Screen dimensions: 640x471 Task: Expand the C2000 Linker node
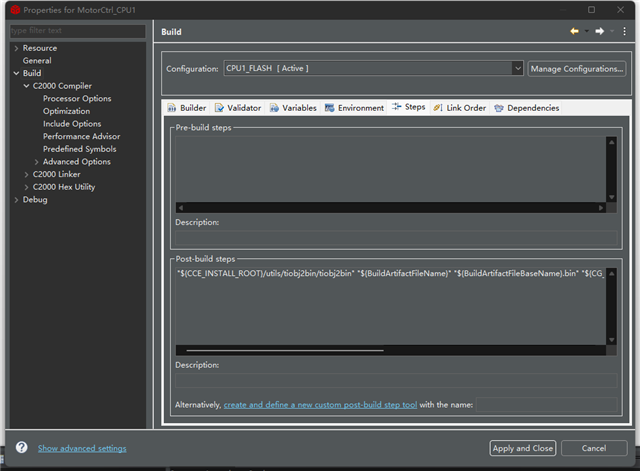click(27, 175)
